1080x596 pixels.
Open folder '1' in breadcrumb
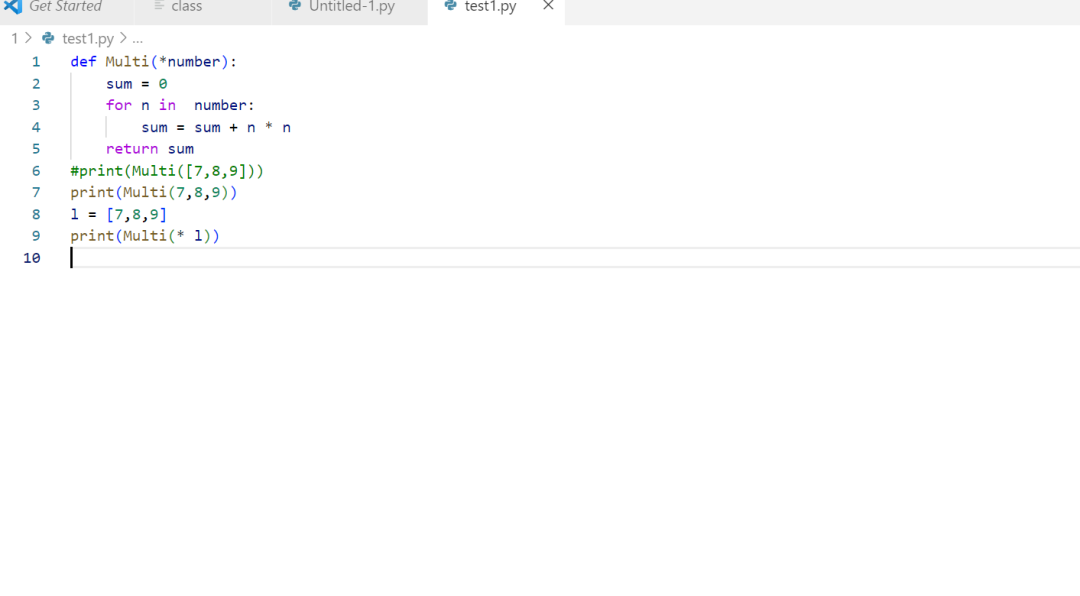pos(14,39)
